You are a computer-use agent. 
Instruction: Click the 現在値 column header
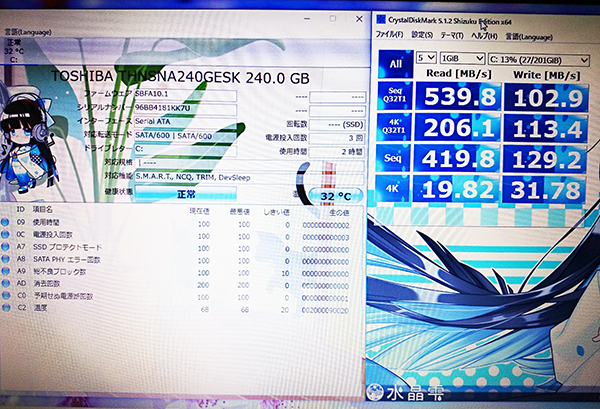(x=200, y=212)
